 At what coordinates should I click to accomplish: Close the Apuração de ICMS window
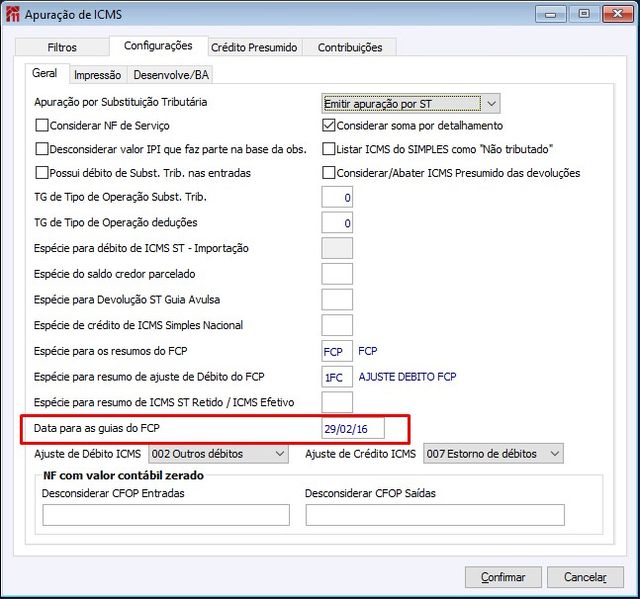(618, 14)
